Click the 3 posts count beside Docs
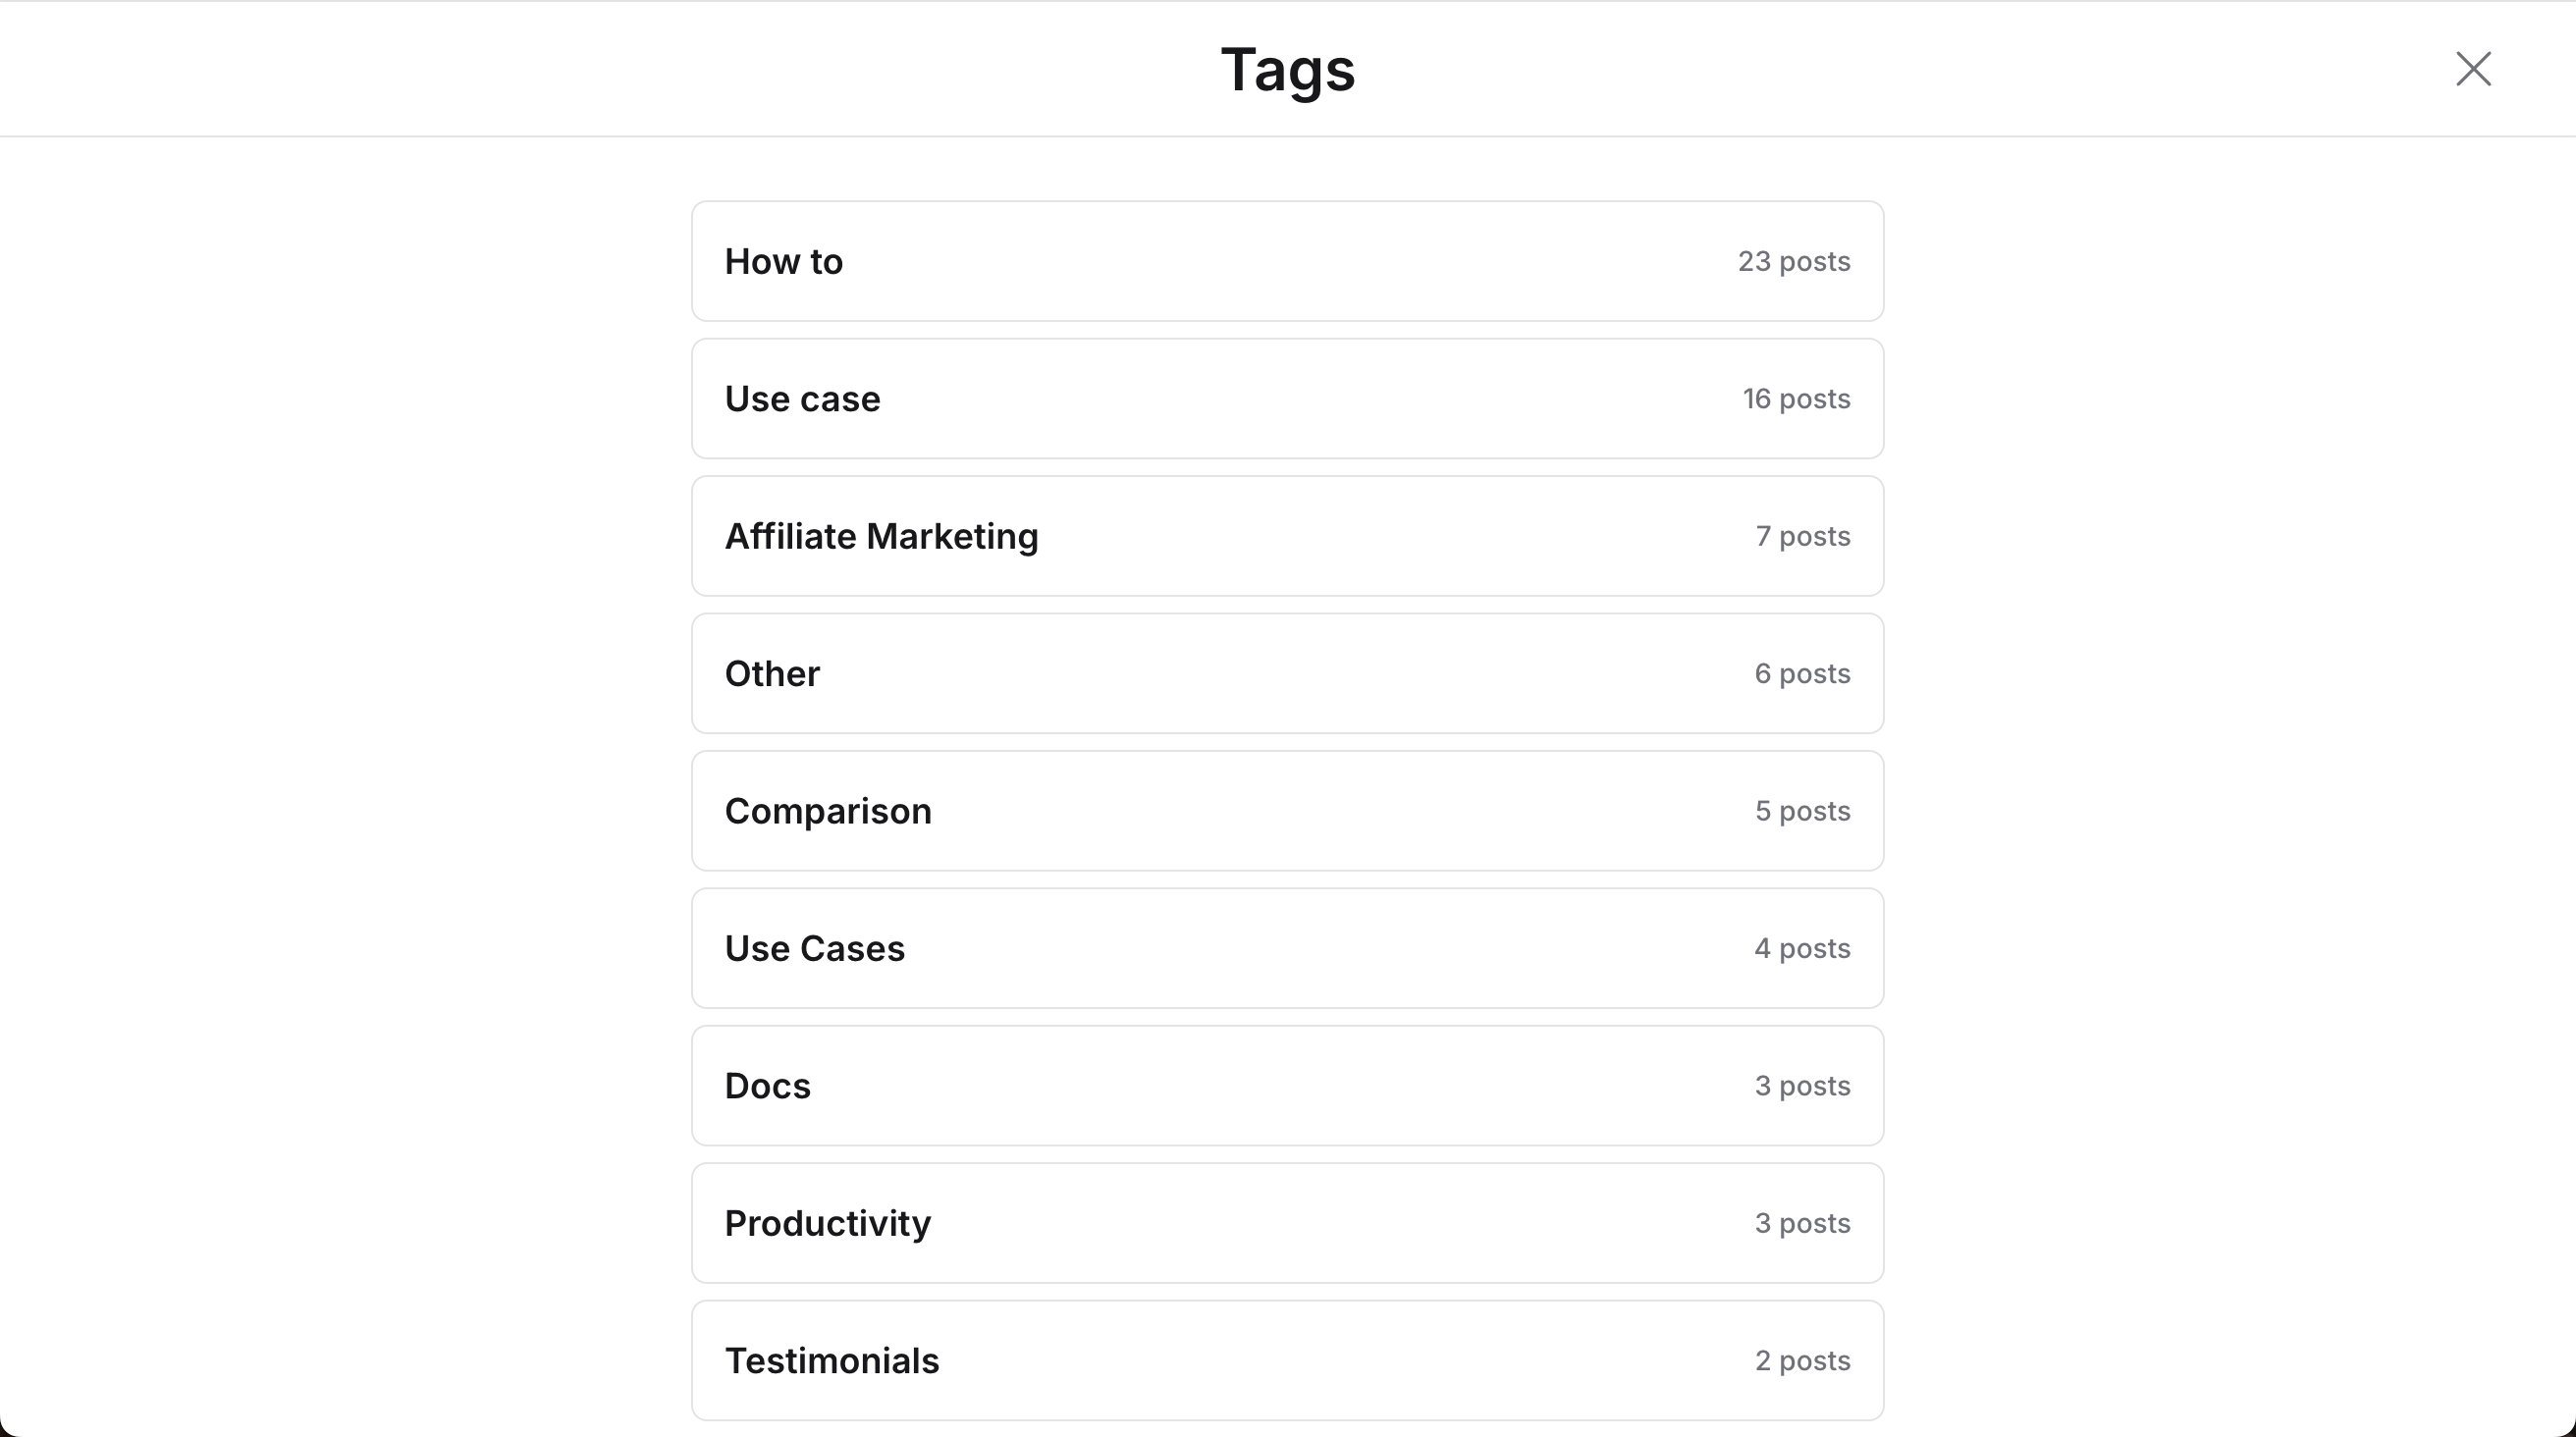2576x1437 pixels. coord(1802,1086)
